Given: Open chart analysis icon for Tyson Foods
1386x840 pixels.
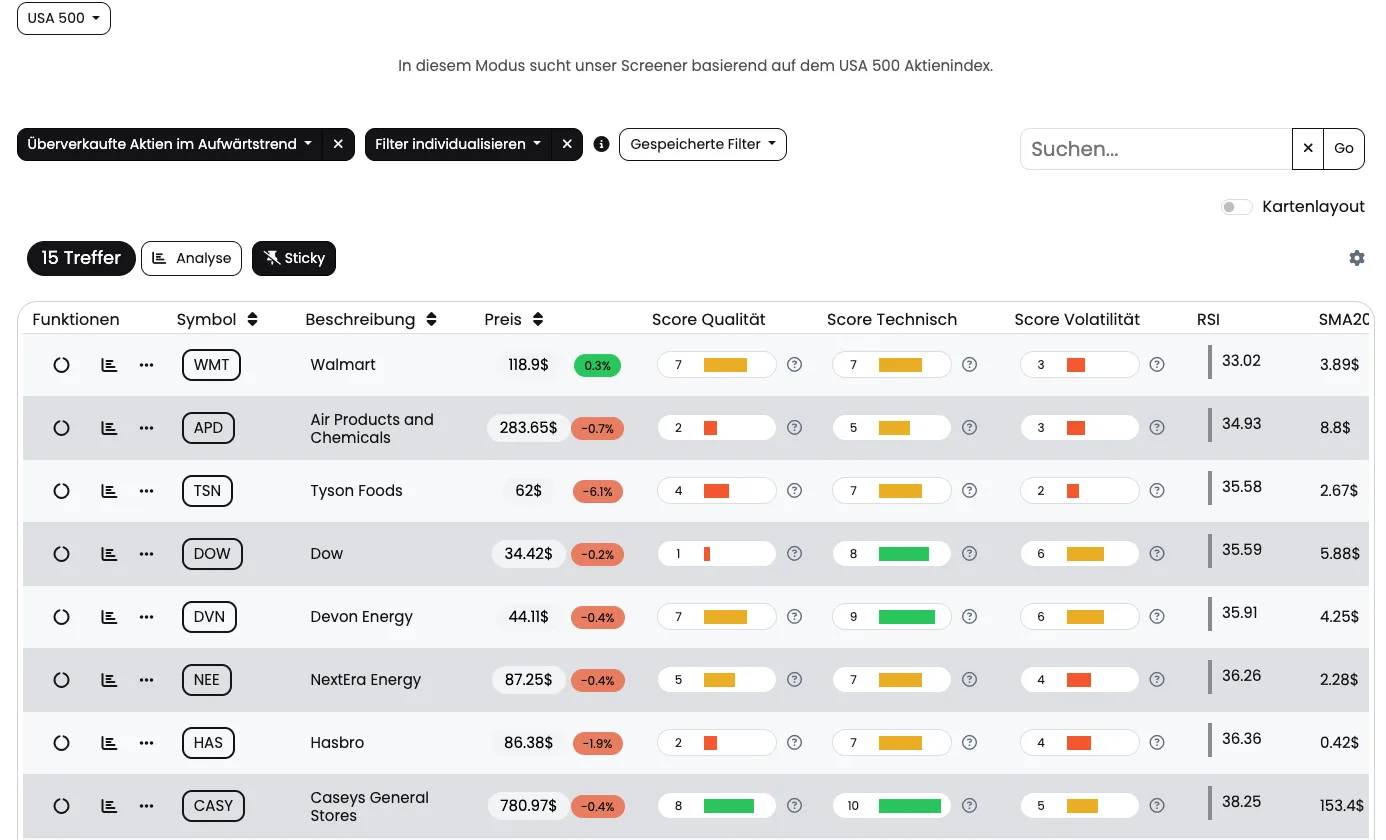Looking at the screenshot, I should (109, 491).
